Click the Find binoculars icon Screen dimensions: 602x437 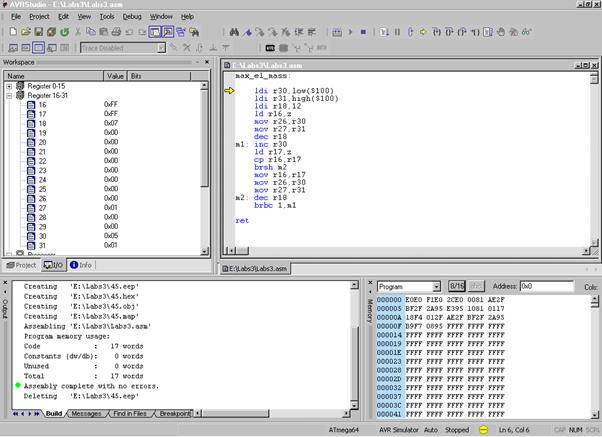pos(233,32)
